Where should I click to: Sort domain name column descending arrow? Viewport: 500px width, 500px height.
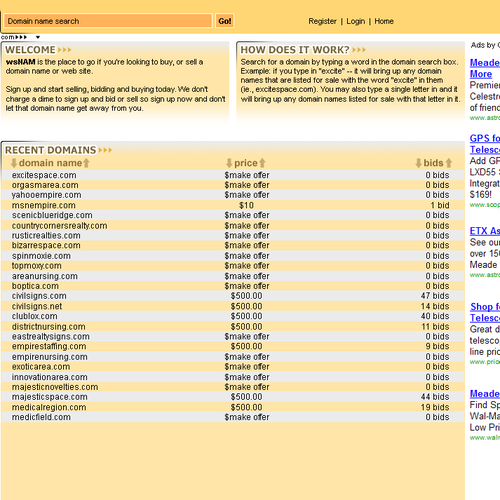pos(14,163)
